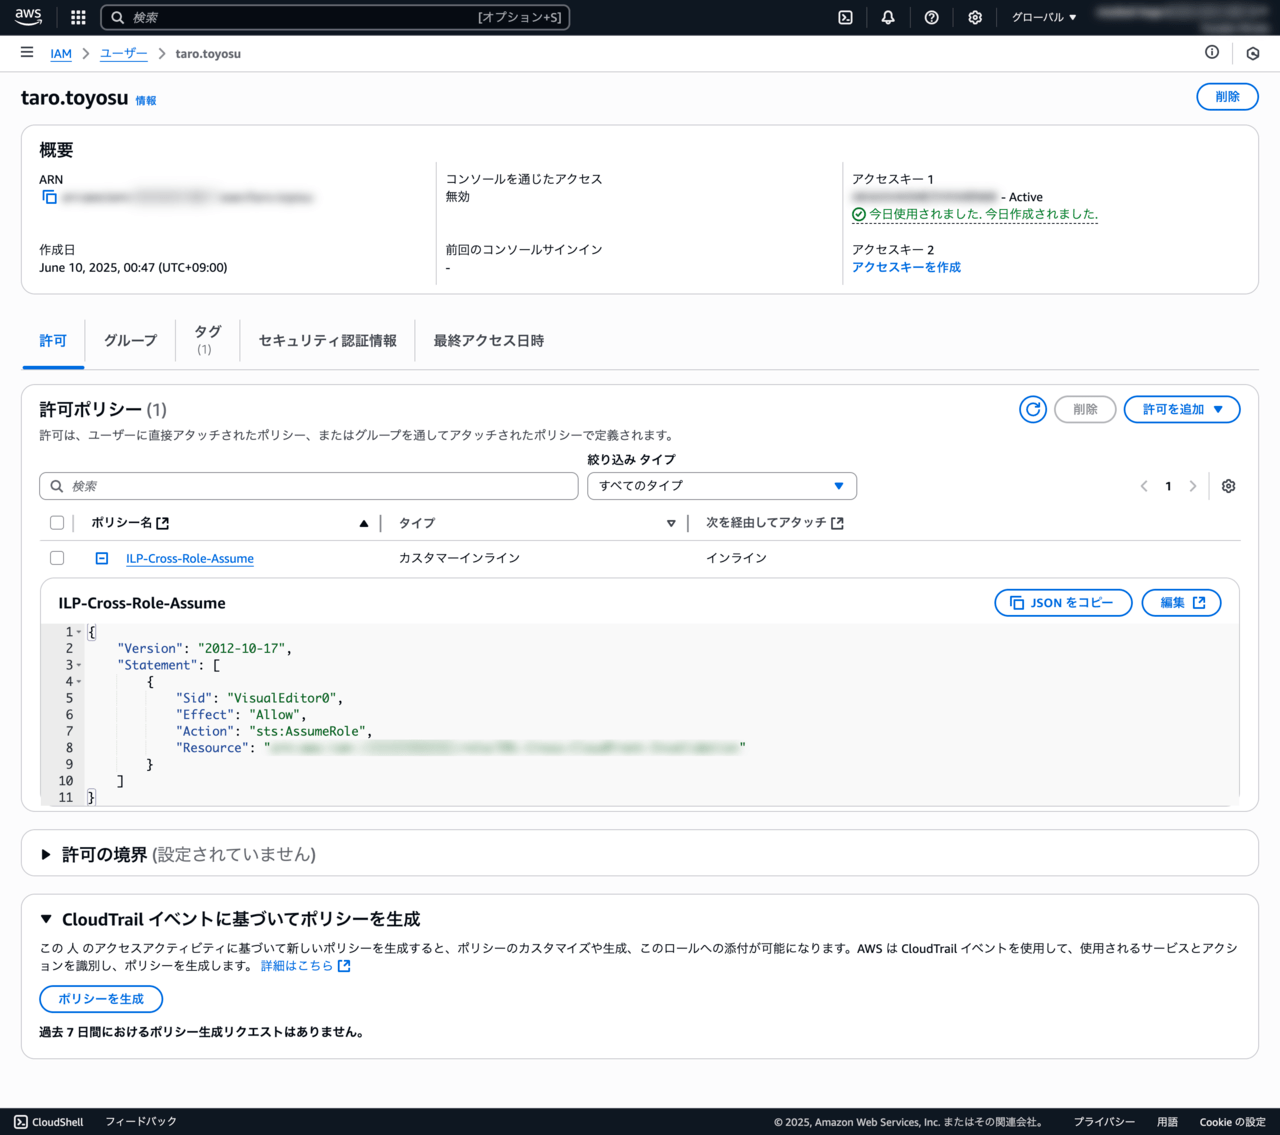The width and height of the screenshot is (1280, 1135).
Task: Open the Last accessed tab
Action: coord(489,341)
